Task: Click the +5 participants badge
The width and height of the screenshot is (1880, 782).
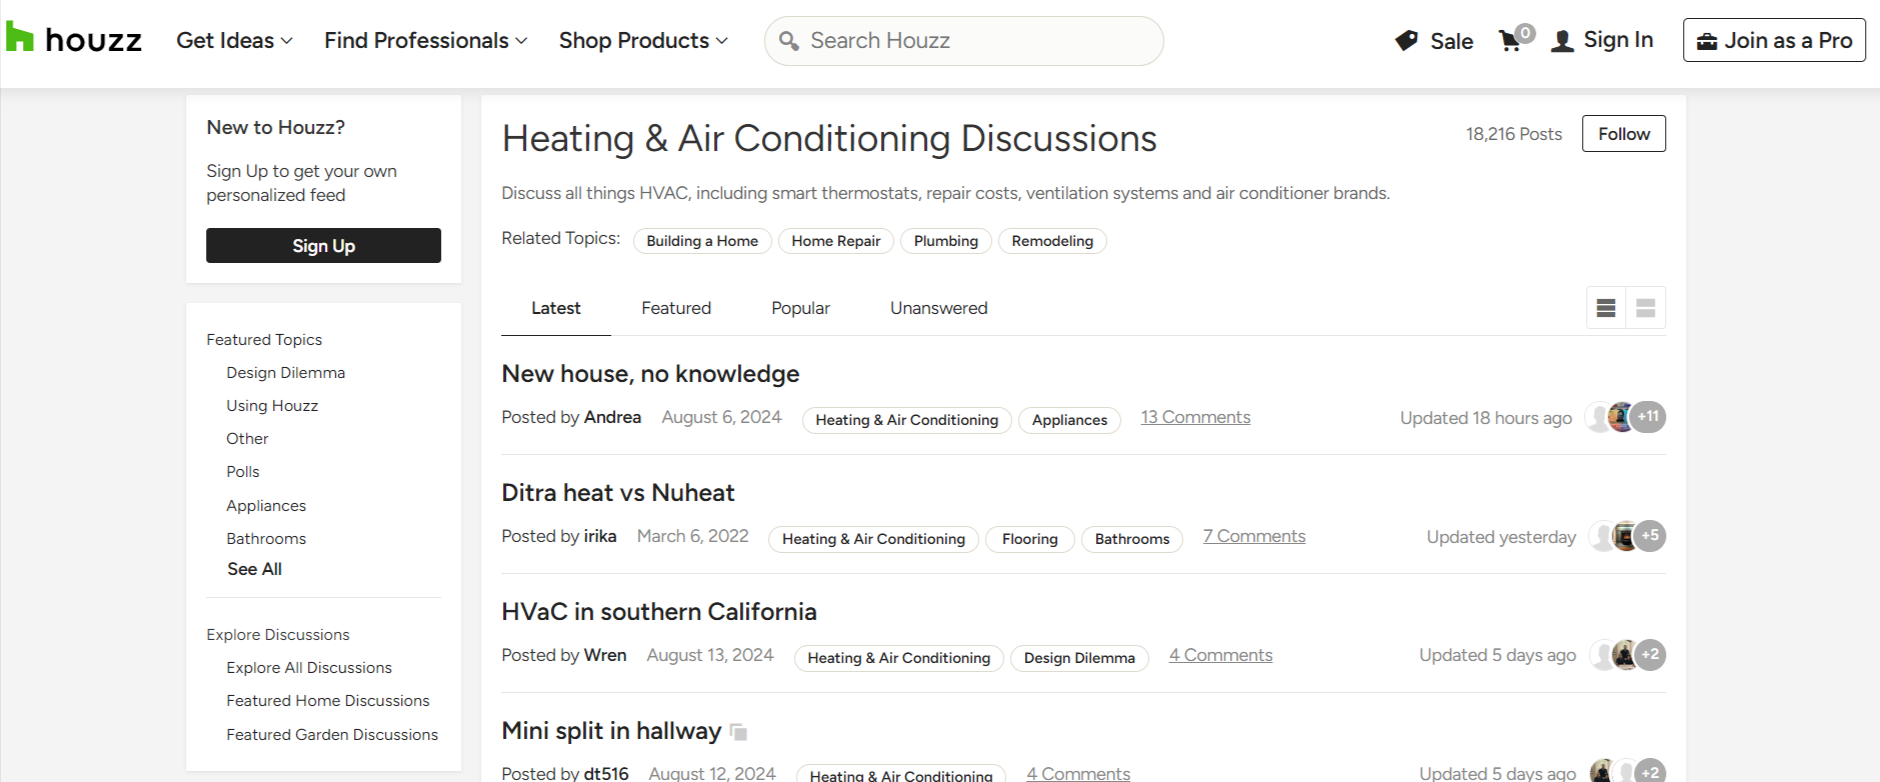Action: 1651,536
